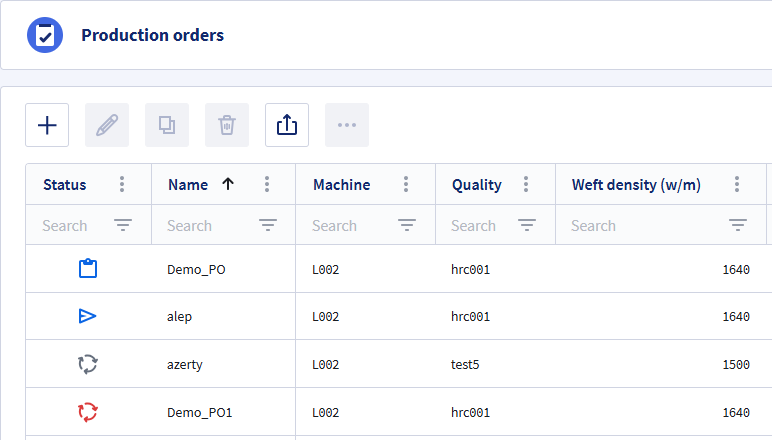The image size is (772, 440).
Task: Select the Demo_PO name cell
Action: tap(196, 270)
